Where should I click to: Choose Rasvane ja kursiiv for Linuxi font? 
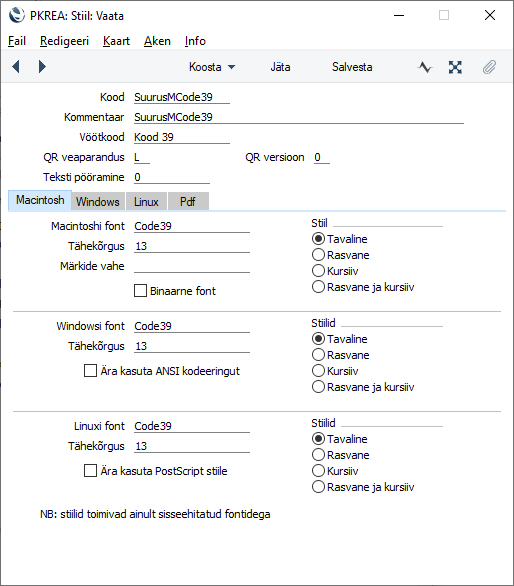coord(318,487)
